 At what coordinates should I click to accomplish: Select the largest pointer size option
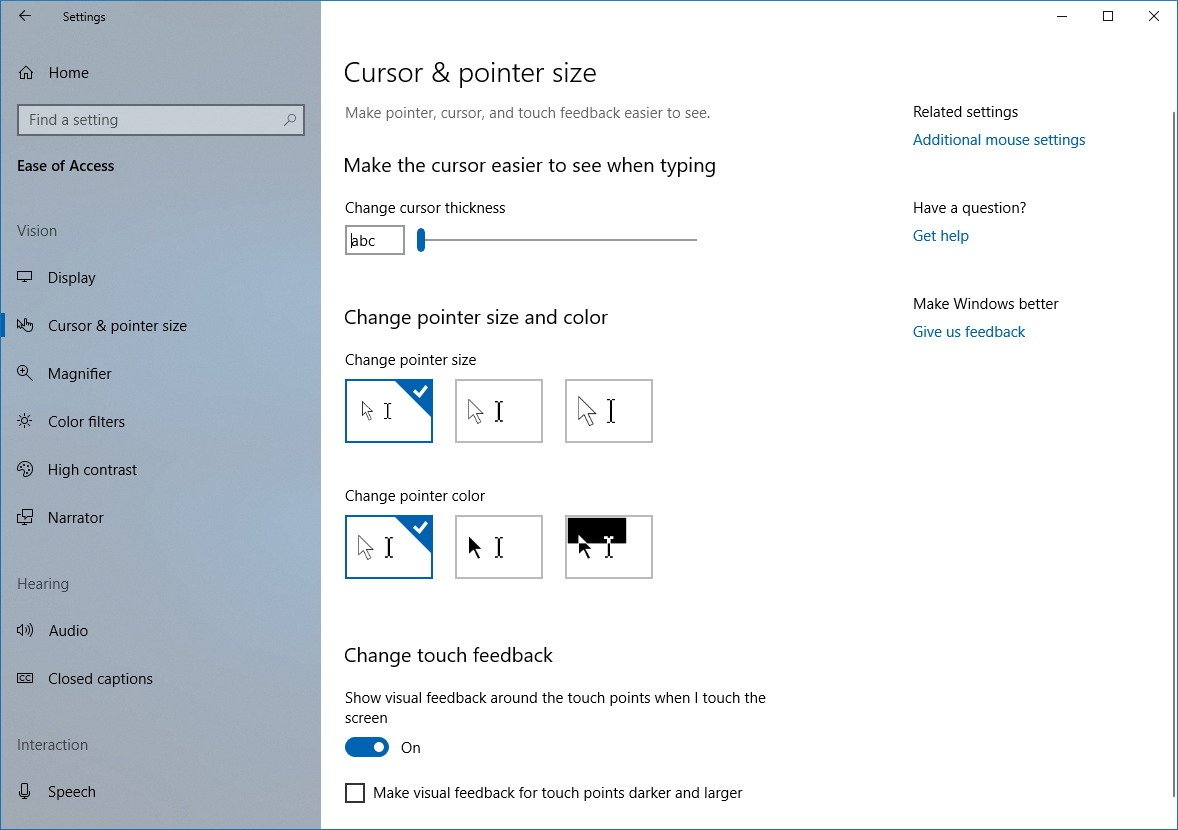[x=608, y=411]
